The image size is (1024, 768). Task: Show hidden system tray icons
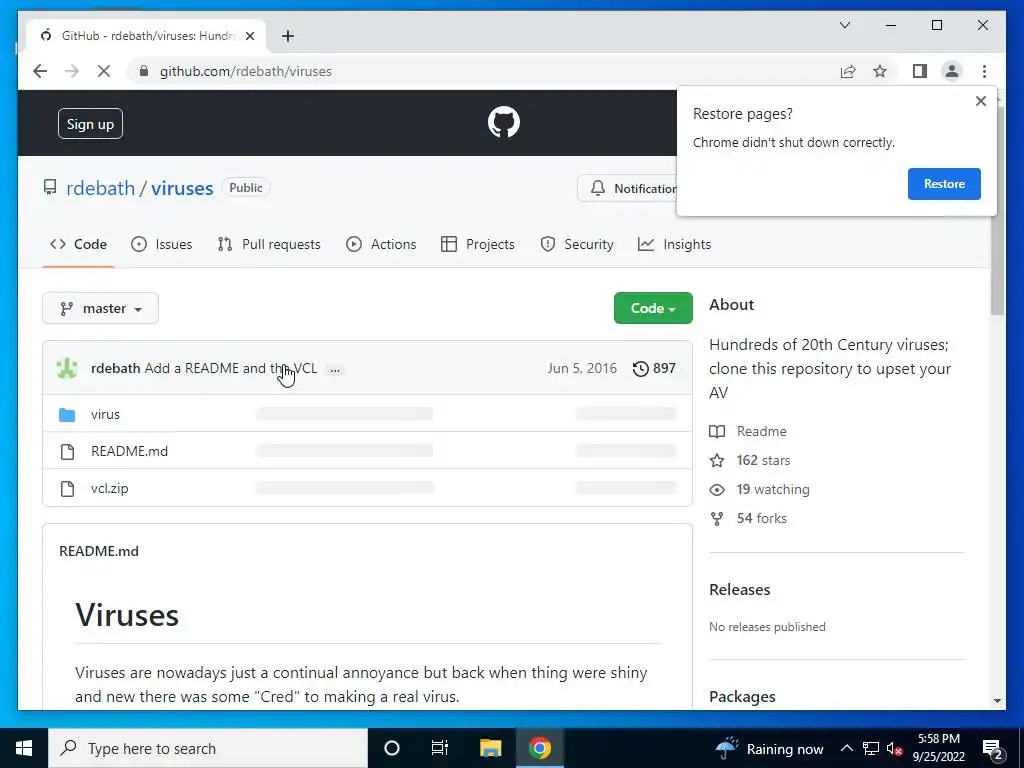point(846,748)
